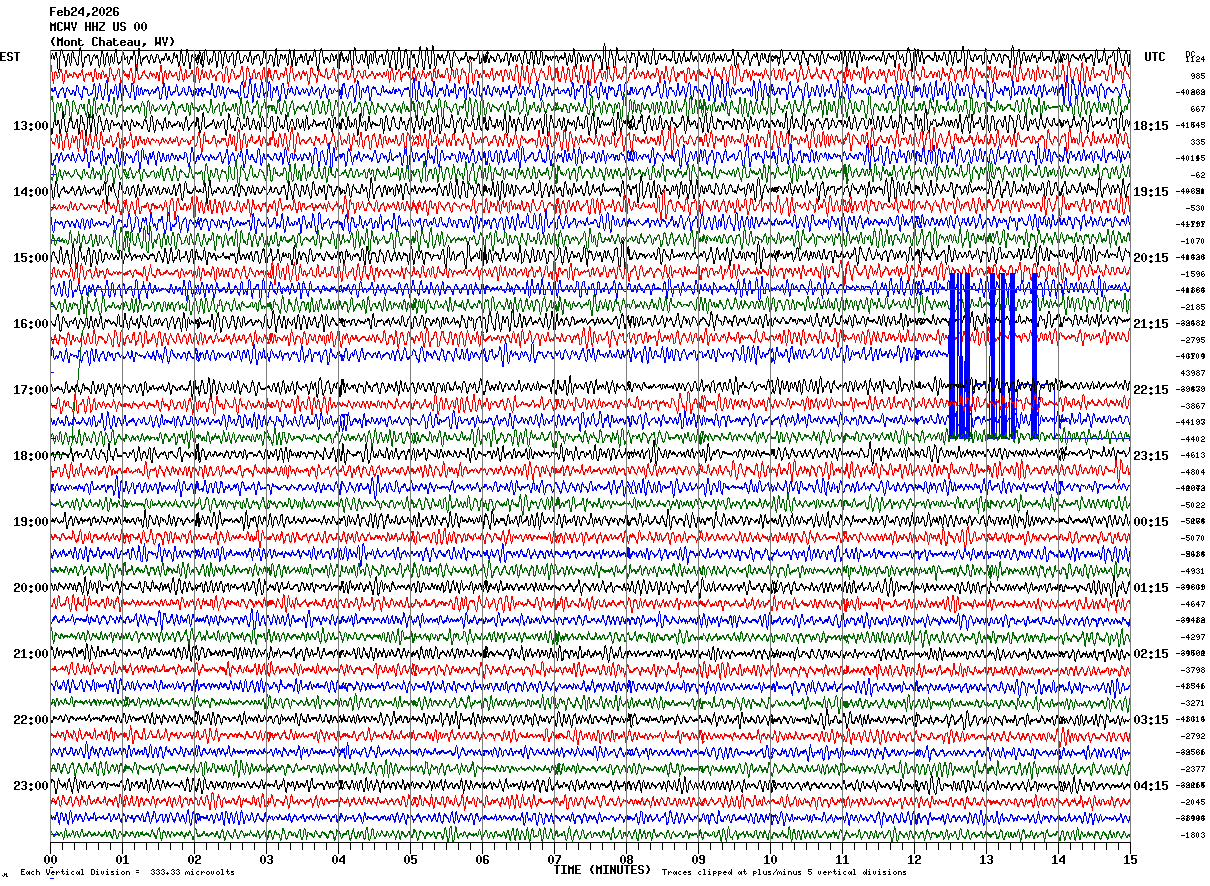Viewport: 1210px width, 886px height.
Task: Click minute 12 on the time axis
Action: [914, 859]
